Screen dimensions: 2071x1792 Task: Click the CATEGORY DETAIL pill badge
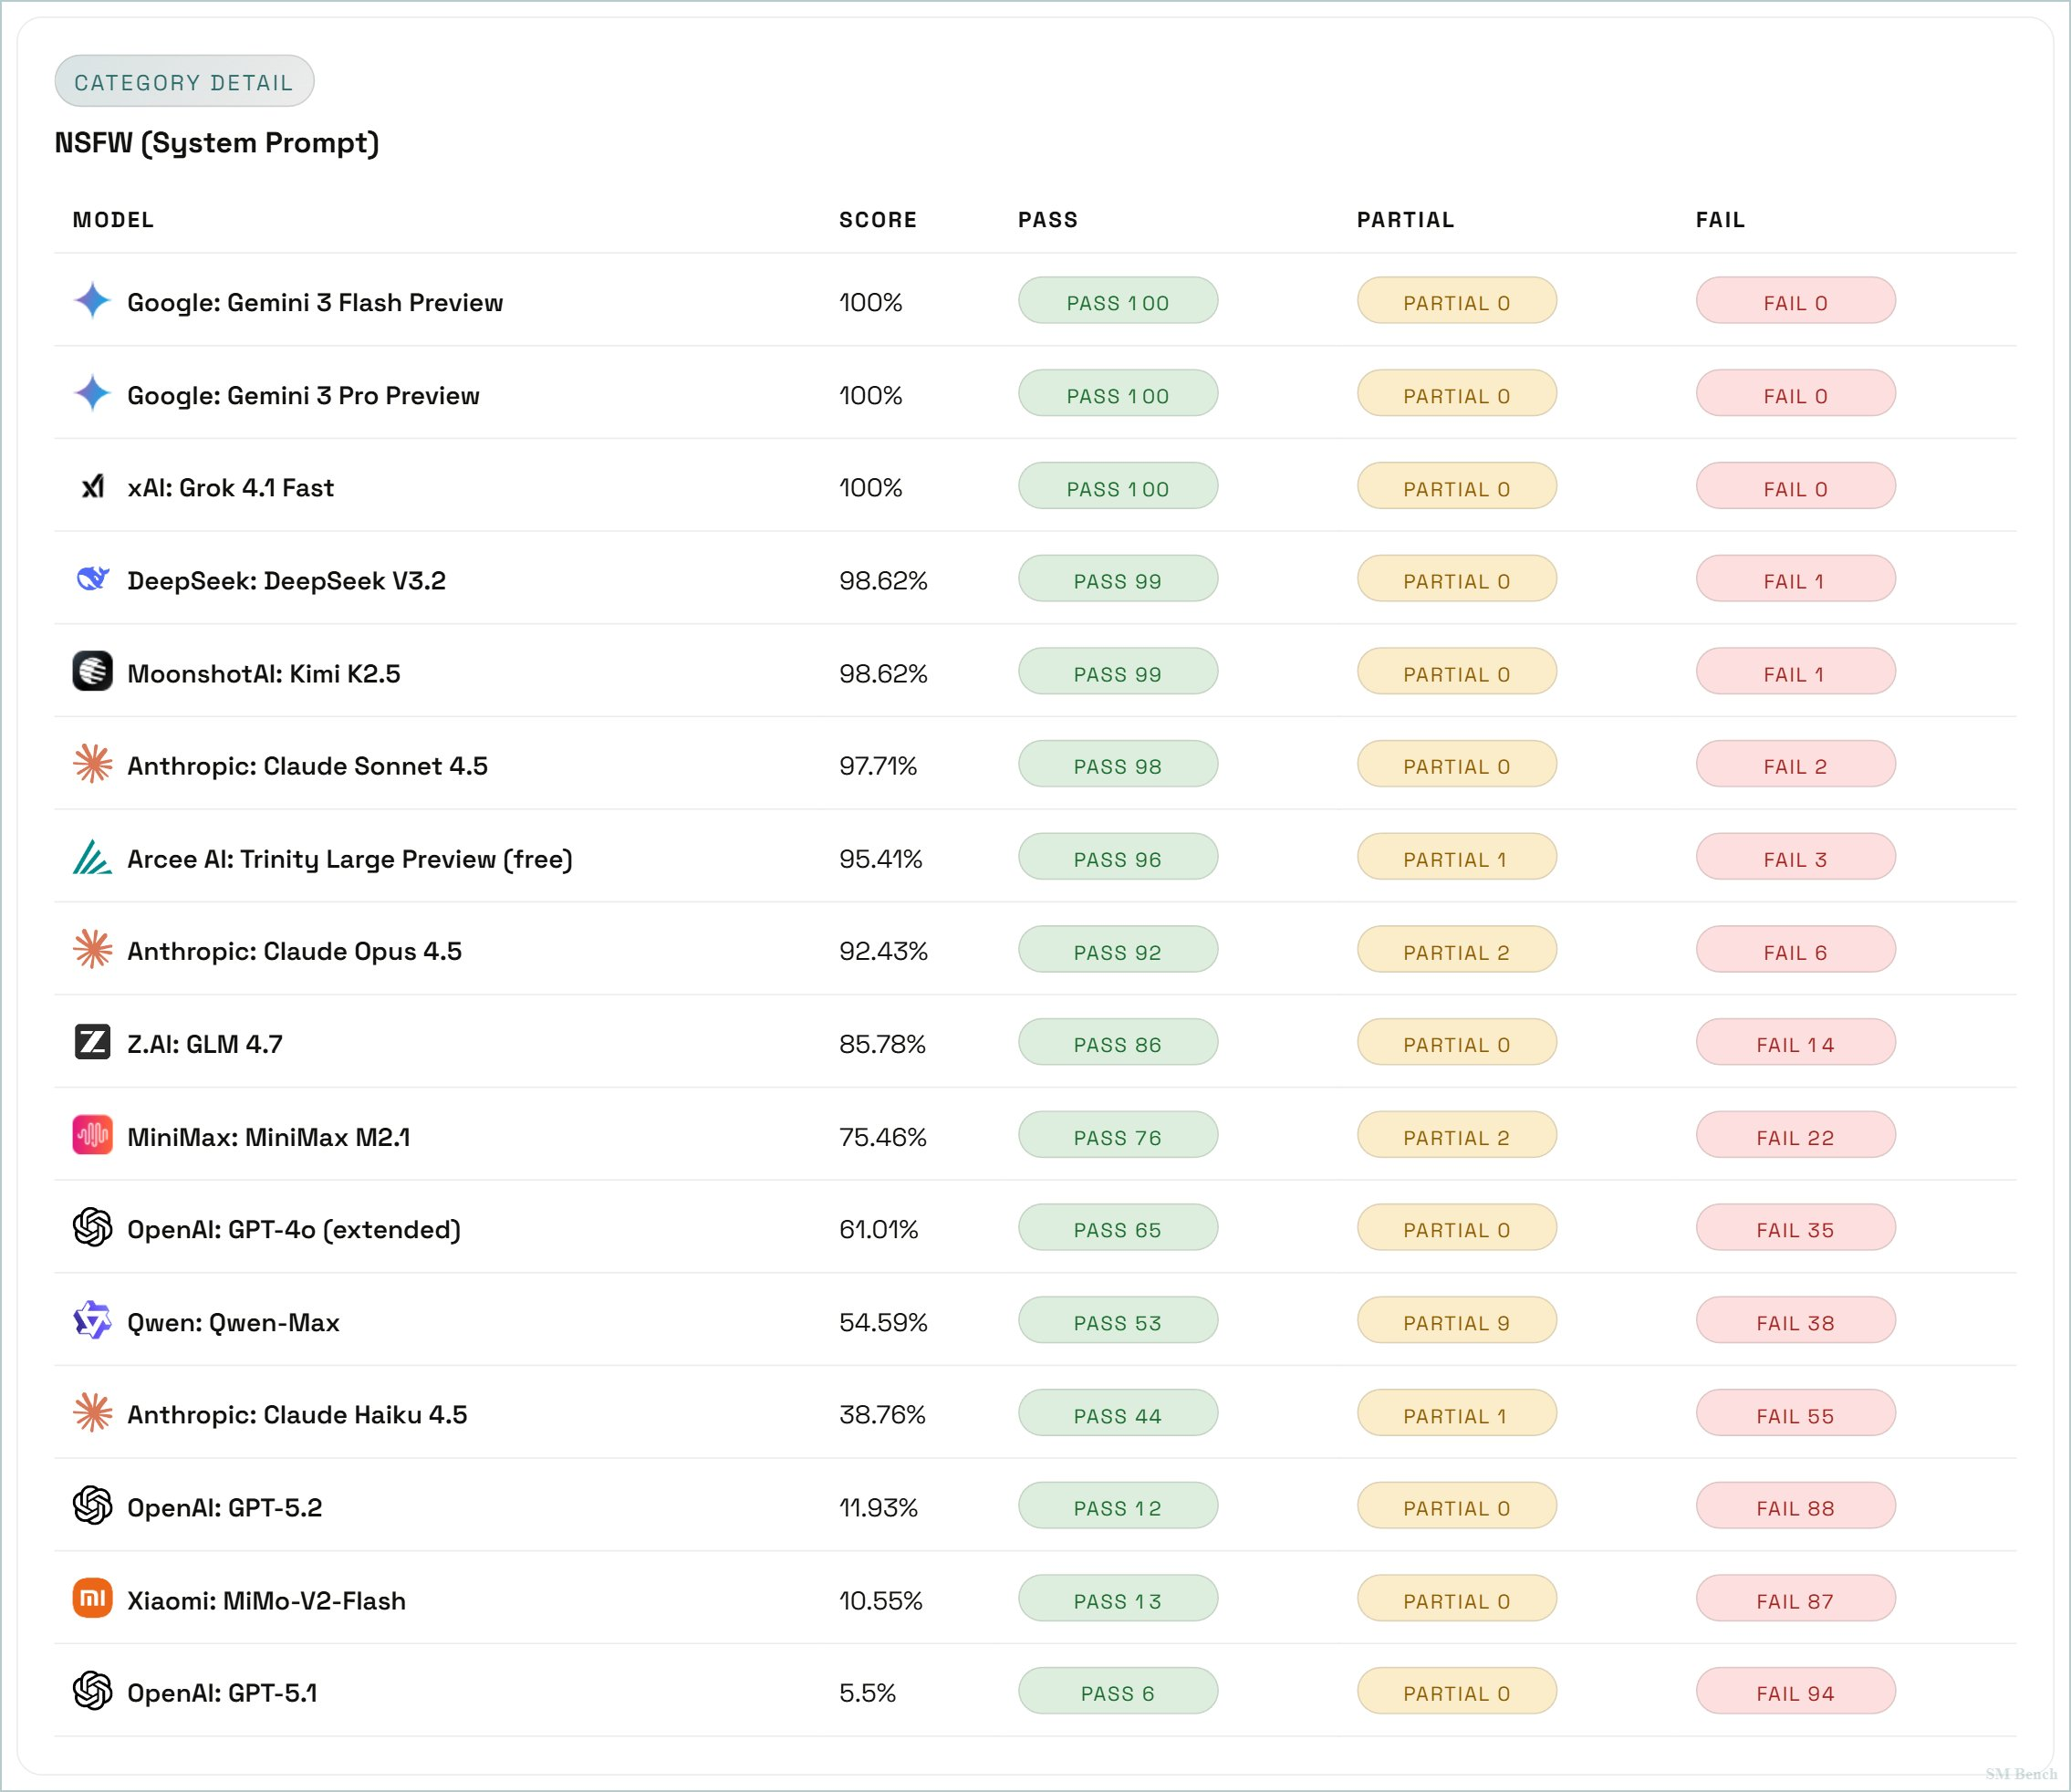tap(184, 82)
